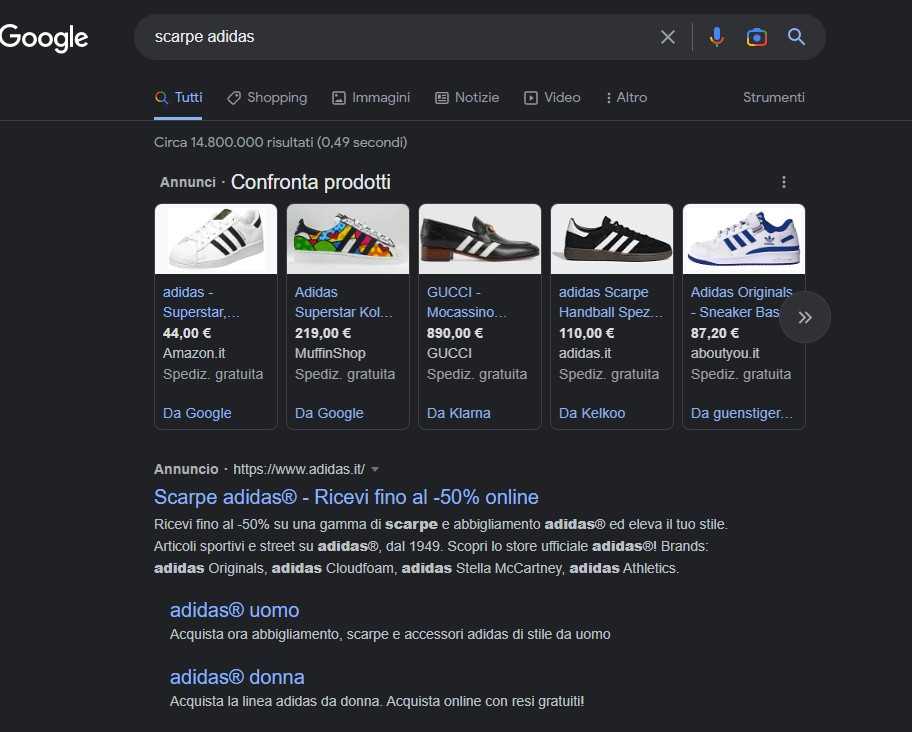Click the magnifying glass search button

(796, 37)
